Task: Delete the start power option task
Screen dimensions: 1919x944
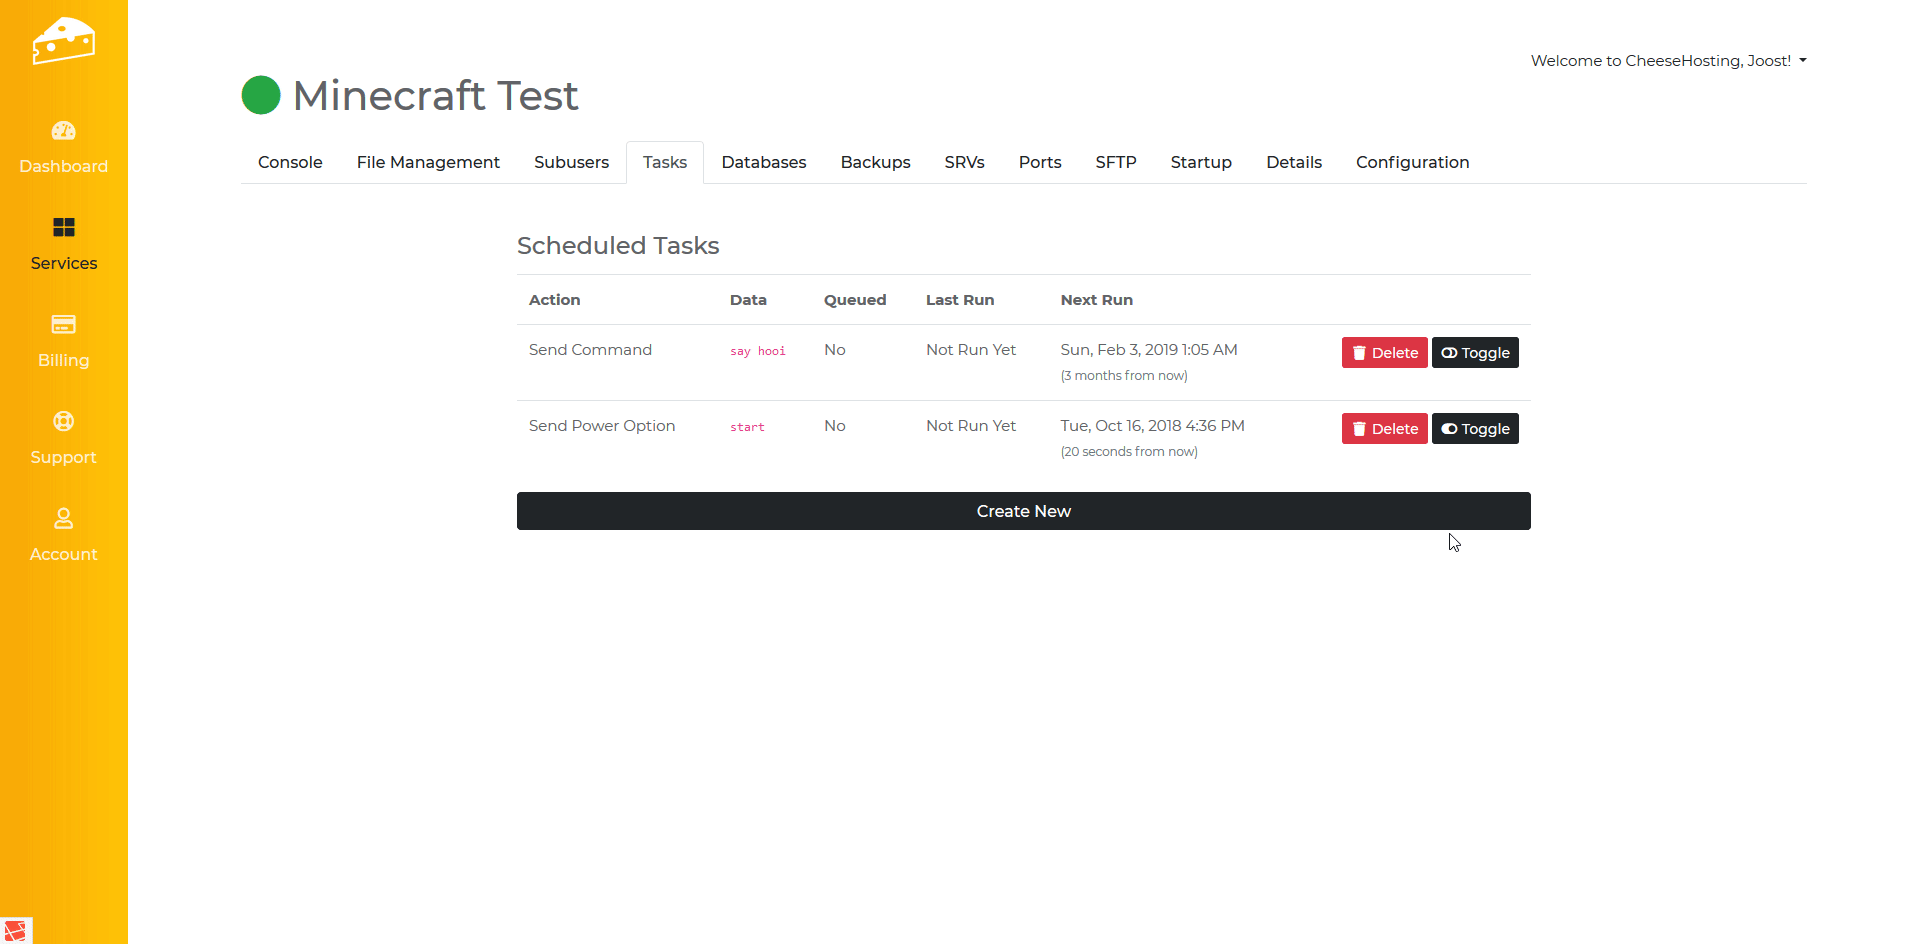Action: [x=1384, y=429]
